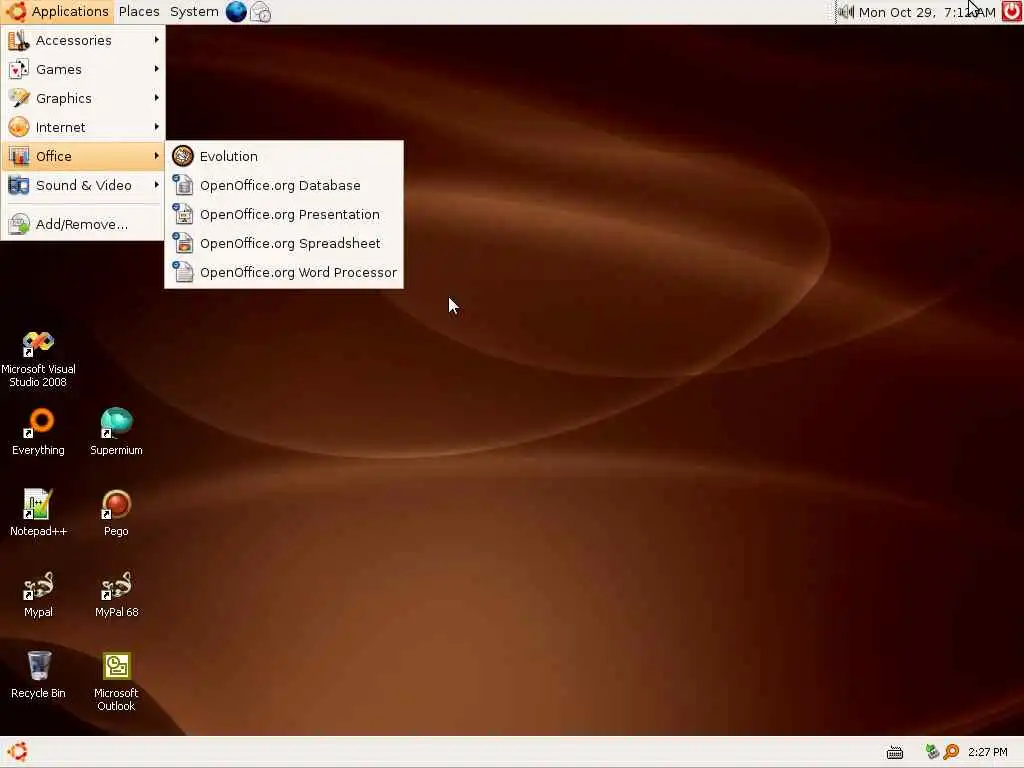Expand the Accessories submenu arrow
Image resolution: width=1024 pixels, height=768 pixels.
coord(157,40)
